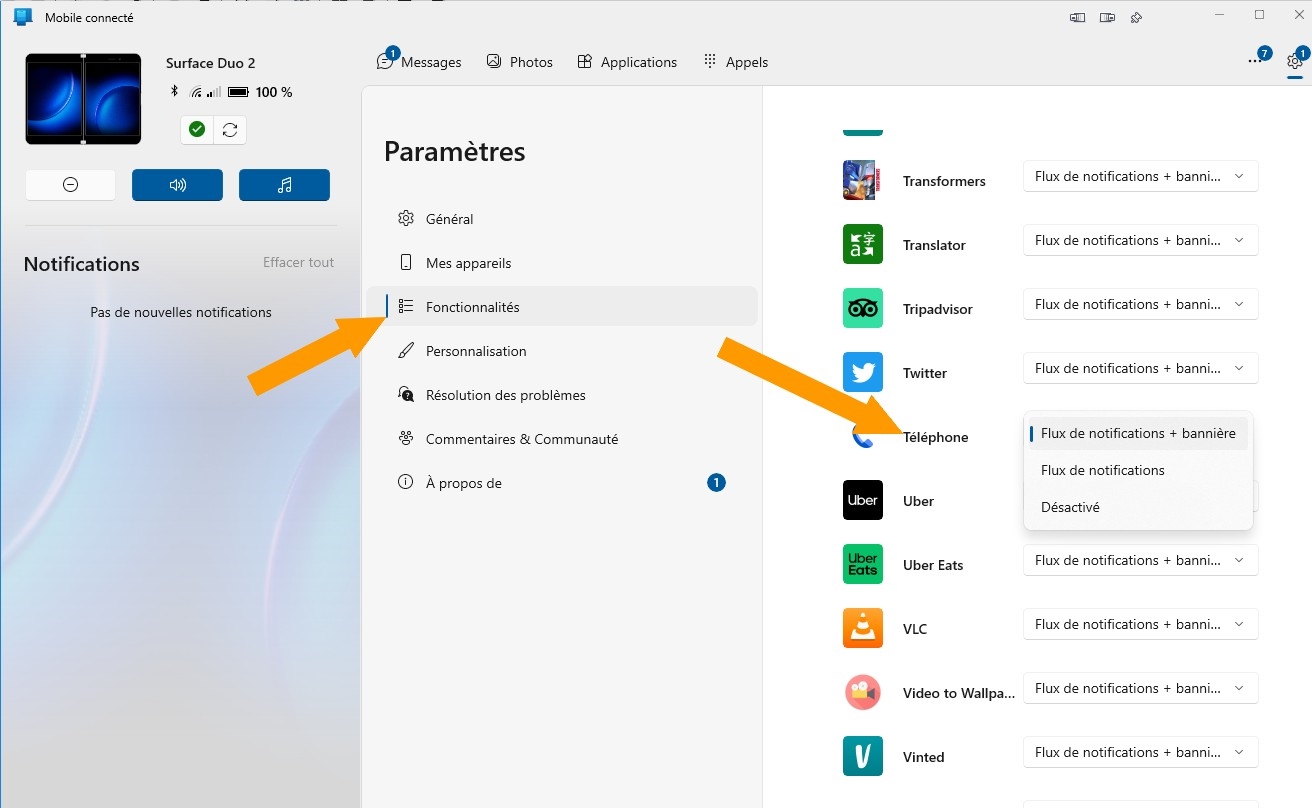This screenshot has width=1312, height=808.
Task: Open Résolution des problèmes settings section
Action: pyautogui.click(x=505, y=395)
